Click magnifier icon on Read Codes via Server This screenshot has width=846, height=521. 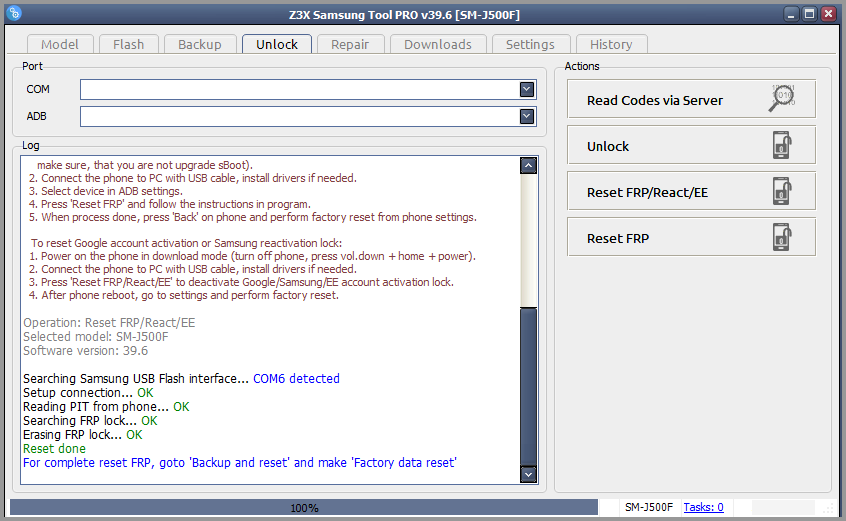[782, 98]
